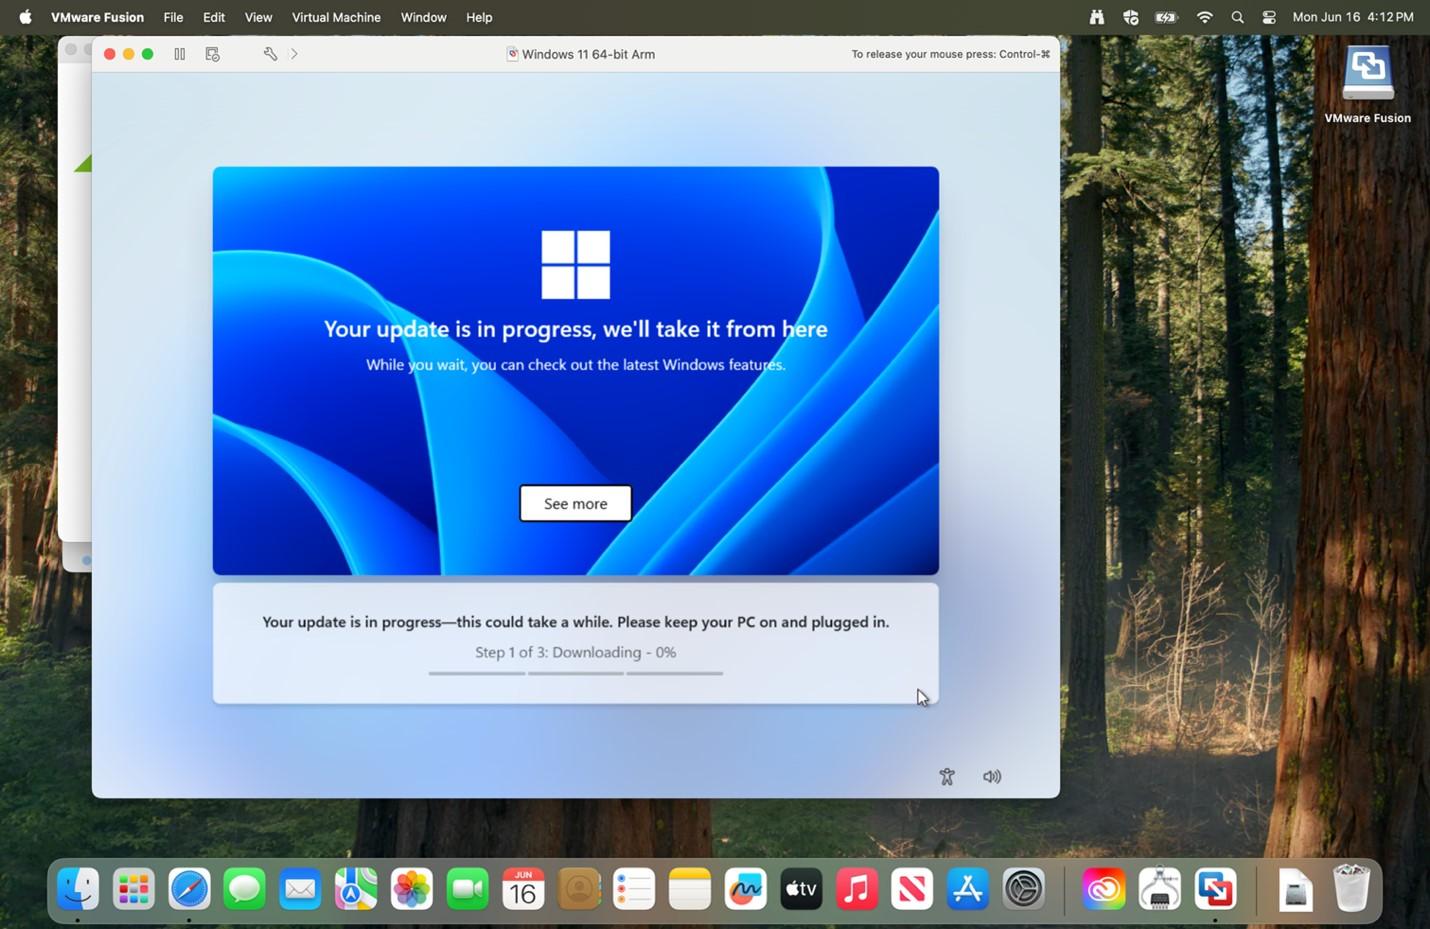Click the Windows 11 64-bit Arm title icon
This screenshot has width=1430, height=929.
point(512,54)
